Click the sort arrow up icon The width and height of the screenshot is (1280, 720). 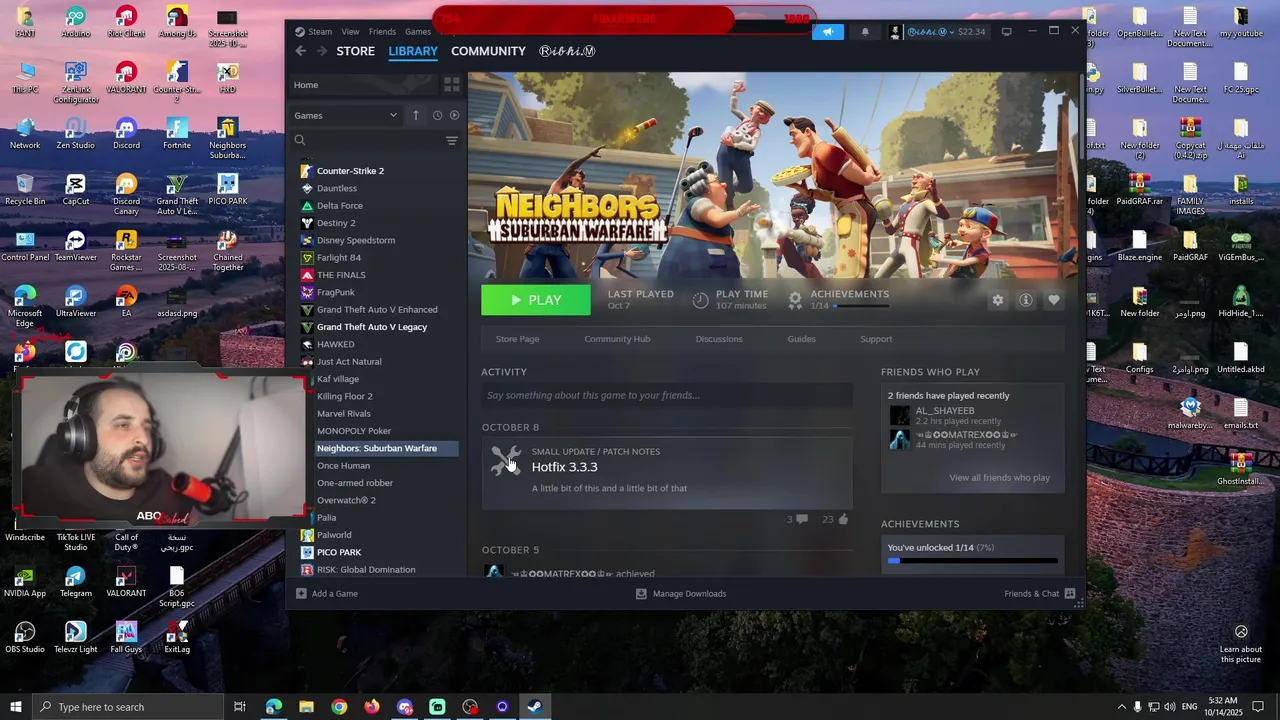point(416,115)
